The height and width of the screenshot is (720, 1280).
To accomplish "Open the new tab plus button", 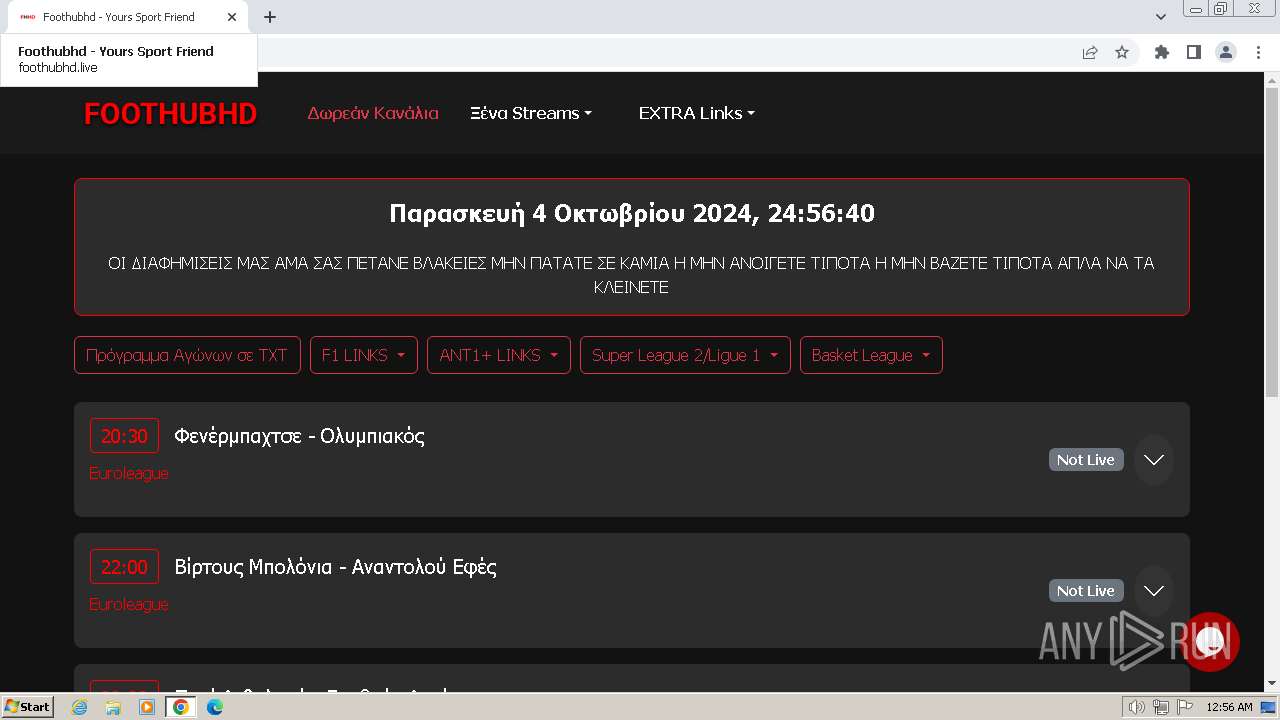I will pyautogui.click(x=270, y=17).
